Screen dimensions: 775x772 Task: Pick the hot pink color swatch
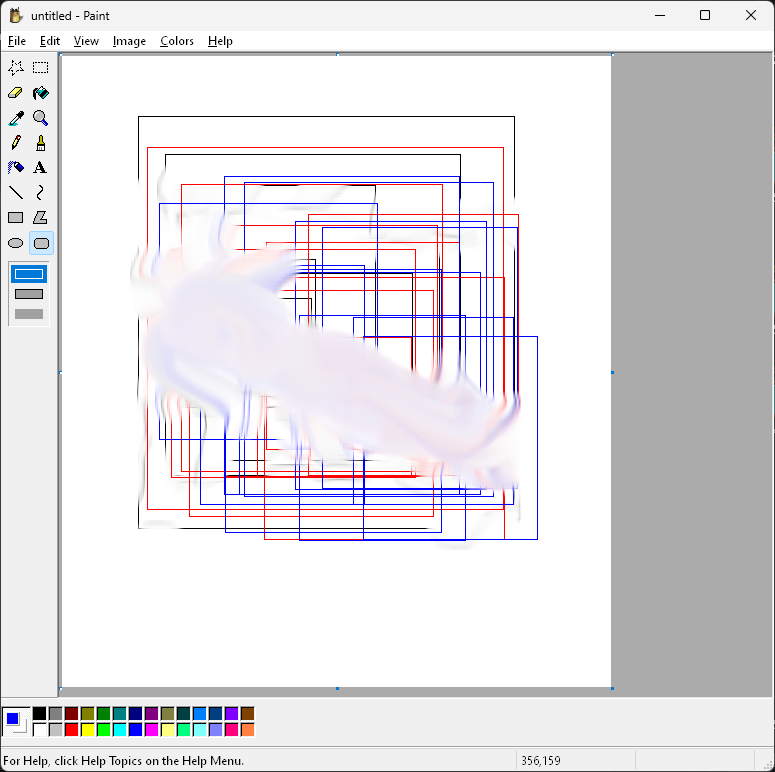click(232, 729)
